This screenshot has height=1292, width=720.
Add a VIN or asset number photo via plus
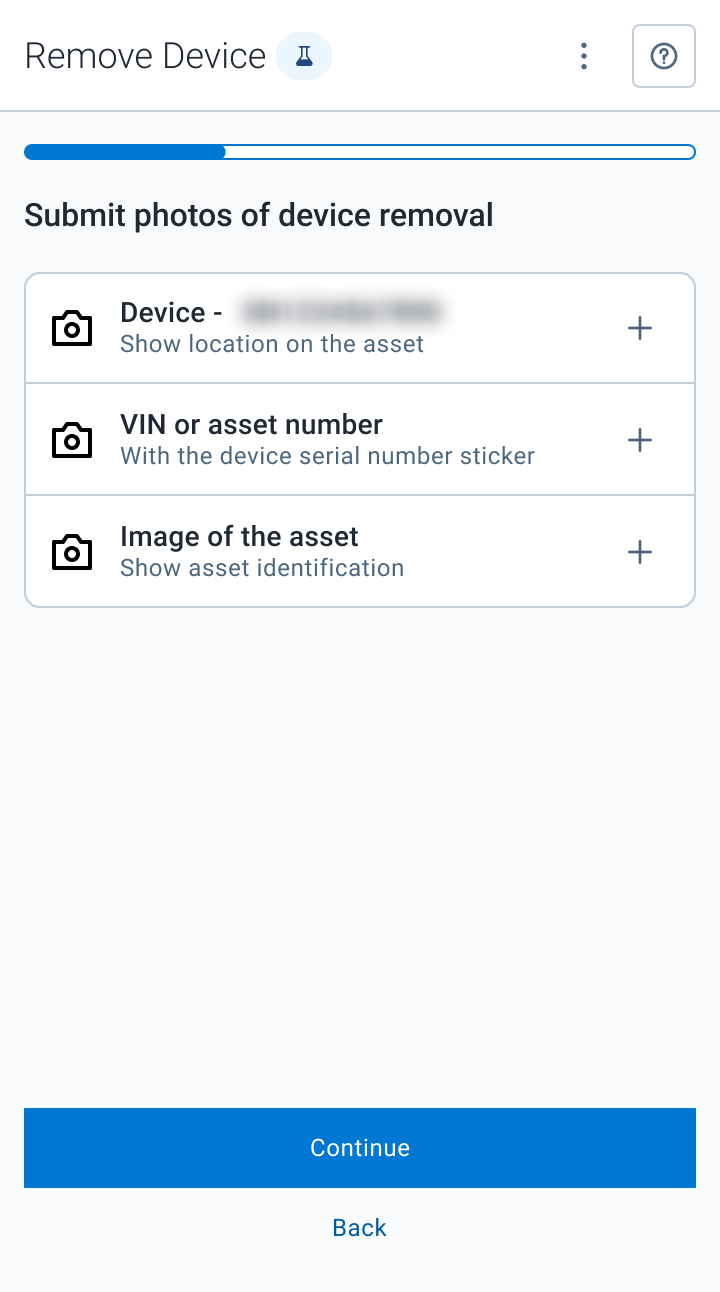640,440
